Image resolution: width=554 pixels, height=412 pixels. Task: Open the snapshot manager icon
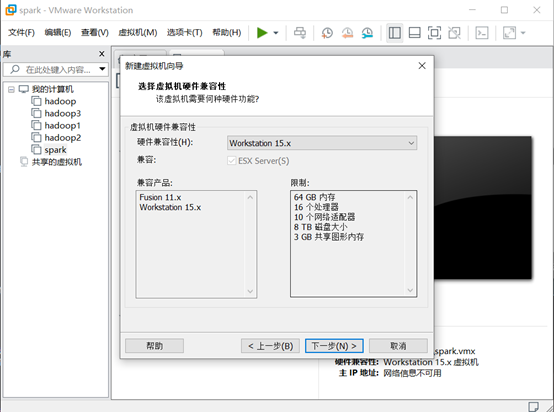click(x=367, y=33)
